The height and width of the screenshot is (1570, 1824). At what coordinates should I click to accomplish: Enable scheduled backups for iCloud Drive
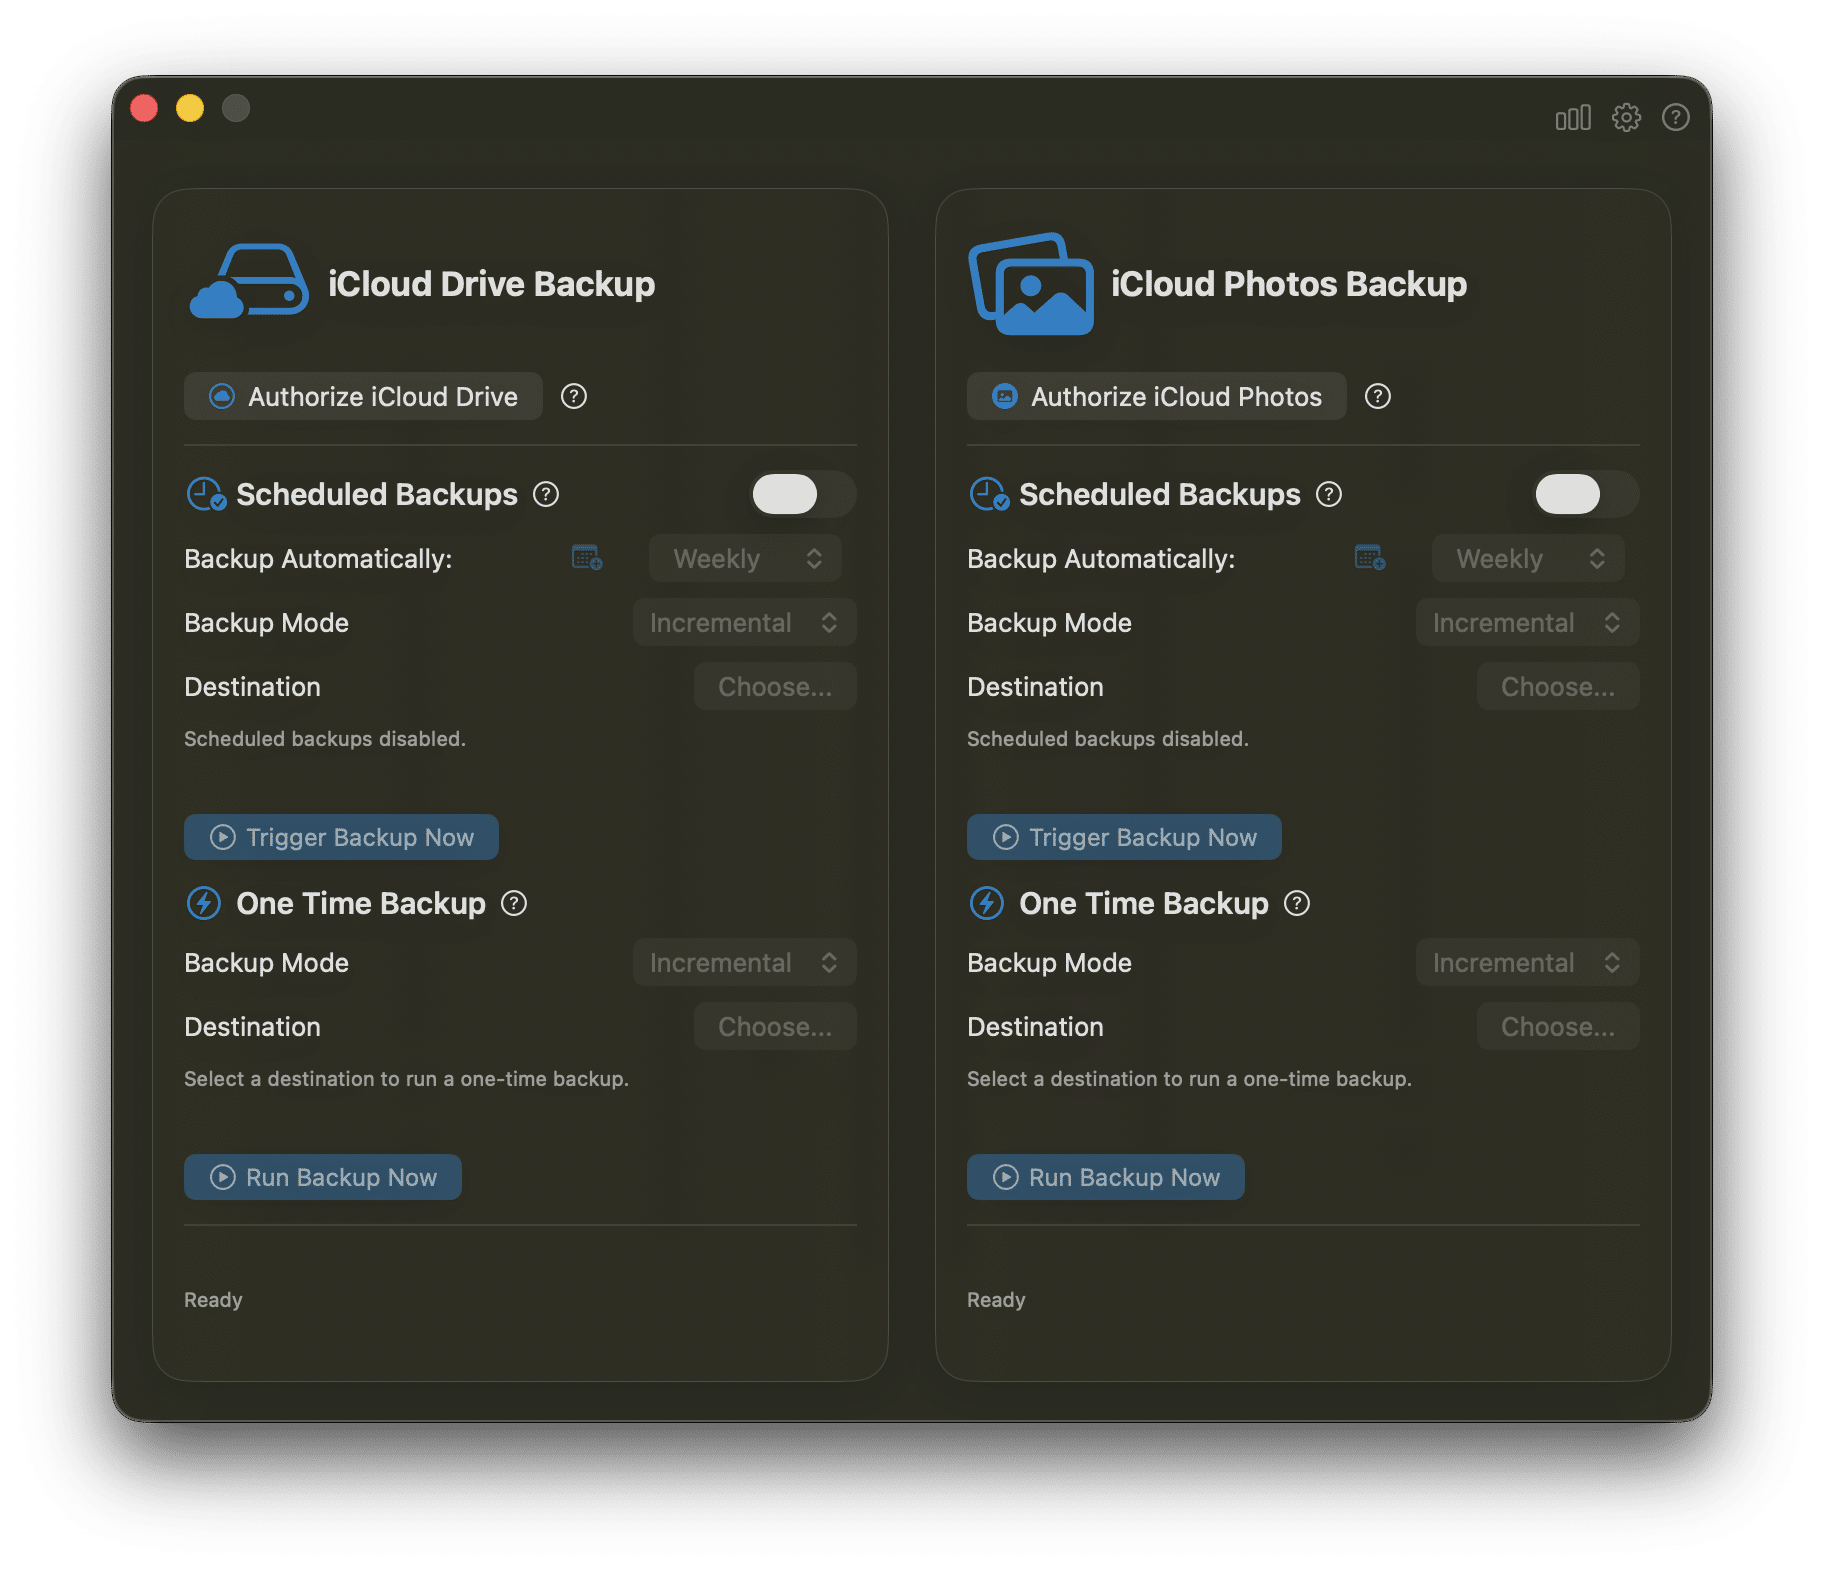[x=803, y=494]
